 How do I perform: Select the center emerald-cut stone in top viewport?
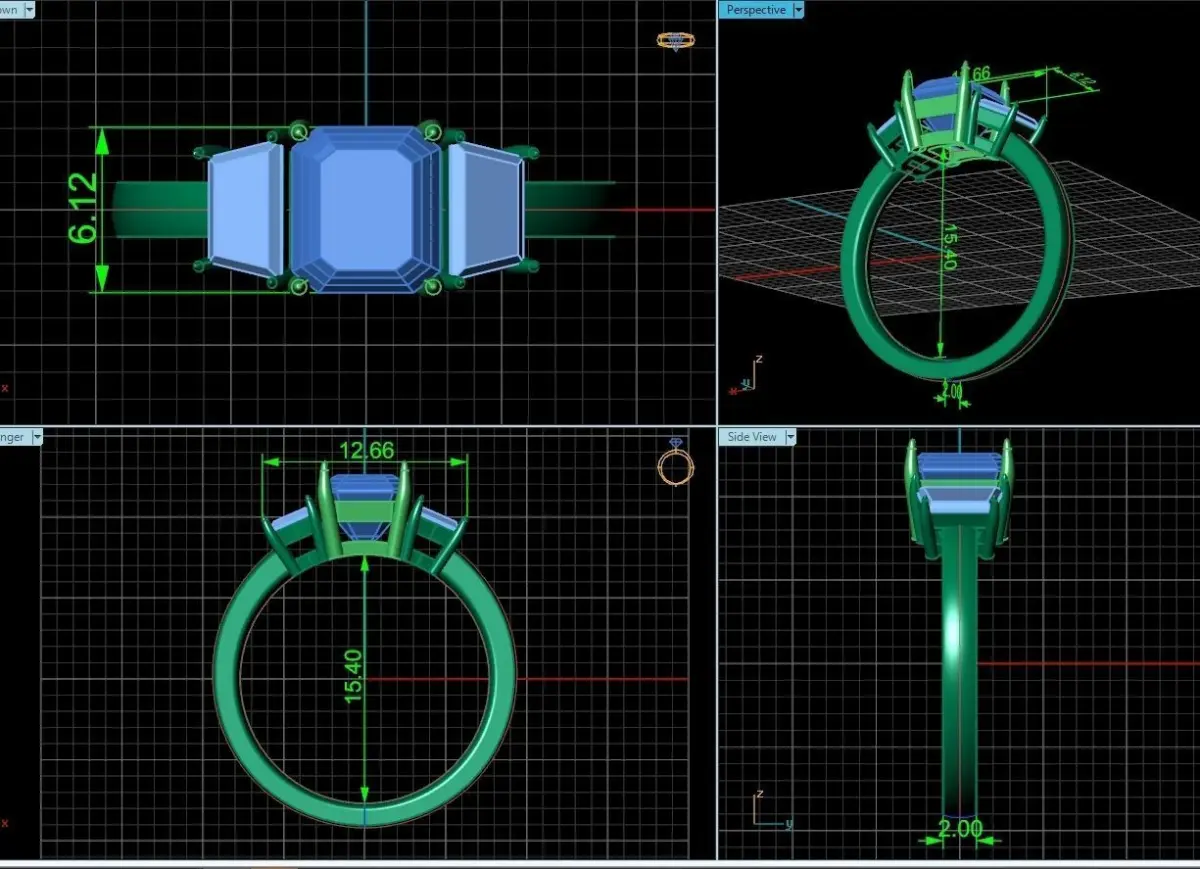click(x=366, y=209)
